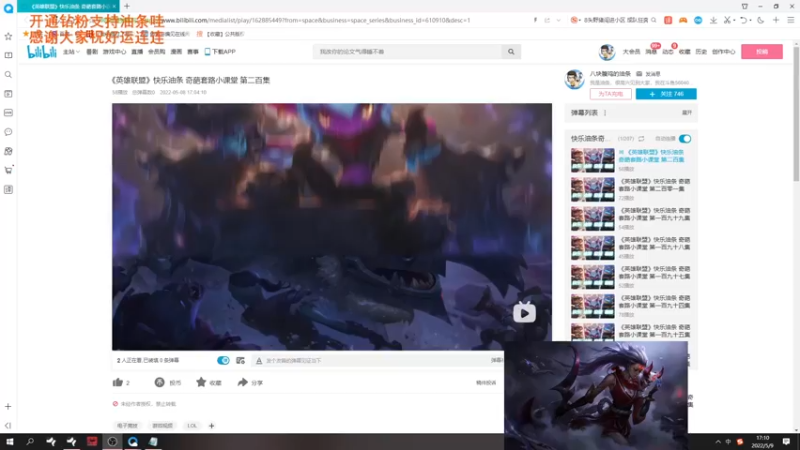
Task: Toggle night mode moon icon
Action: tap(761, 20)
